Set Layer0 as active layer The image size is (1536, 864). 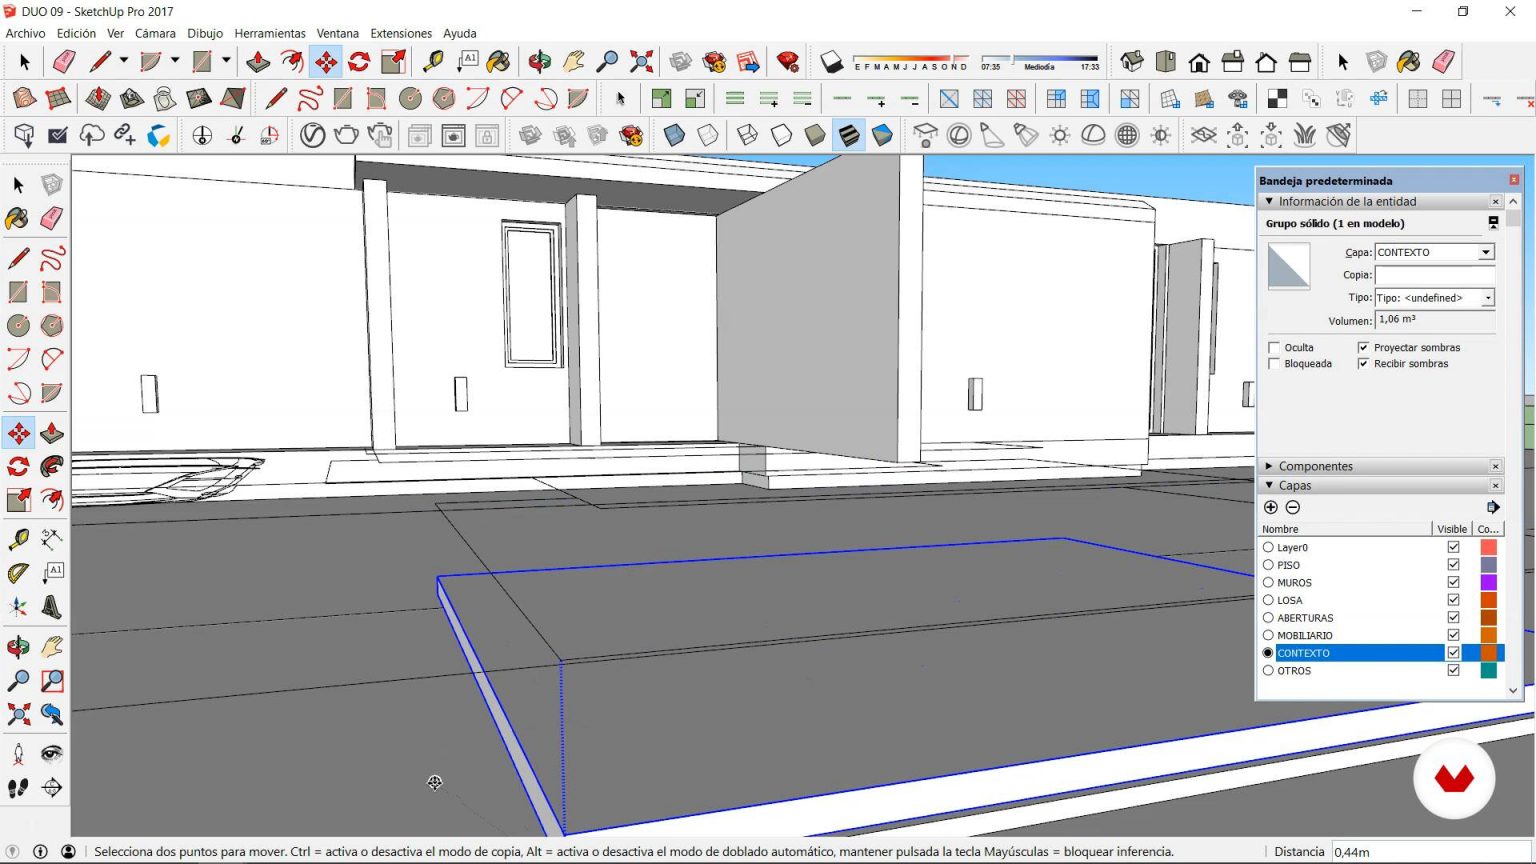[x=1268, y=548]
